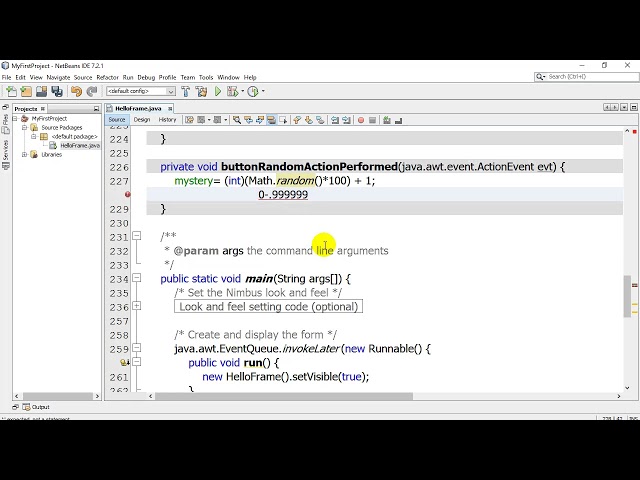Toggle Bookmark on current line
This screenshot has width=640, height=480.
coord(320,120)
